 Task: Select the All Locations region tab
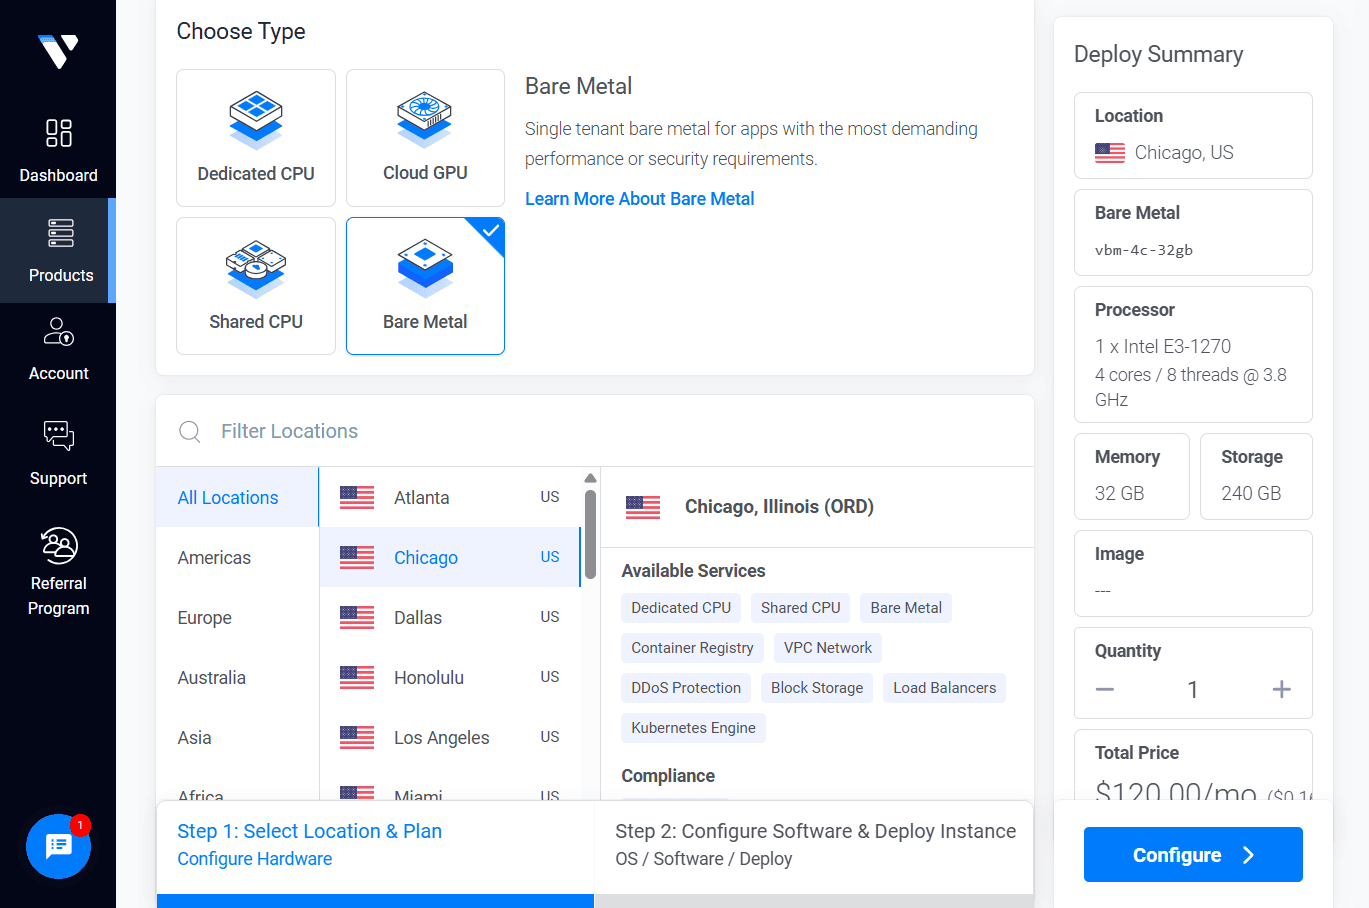237,497
